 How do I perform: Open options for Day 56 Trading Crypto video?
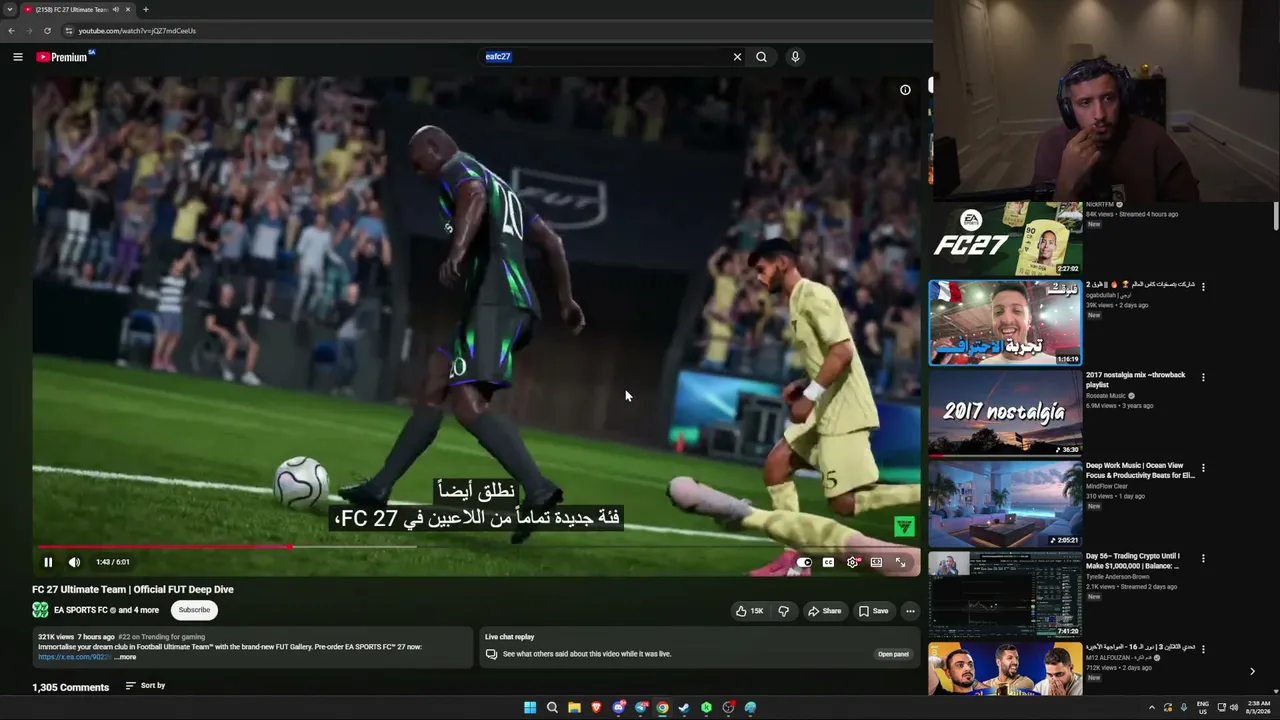(x=1203, y=558)
